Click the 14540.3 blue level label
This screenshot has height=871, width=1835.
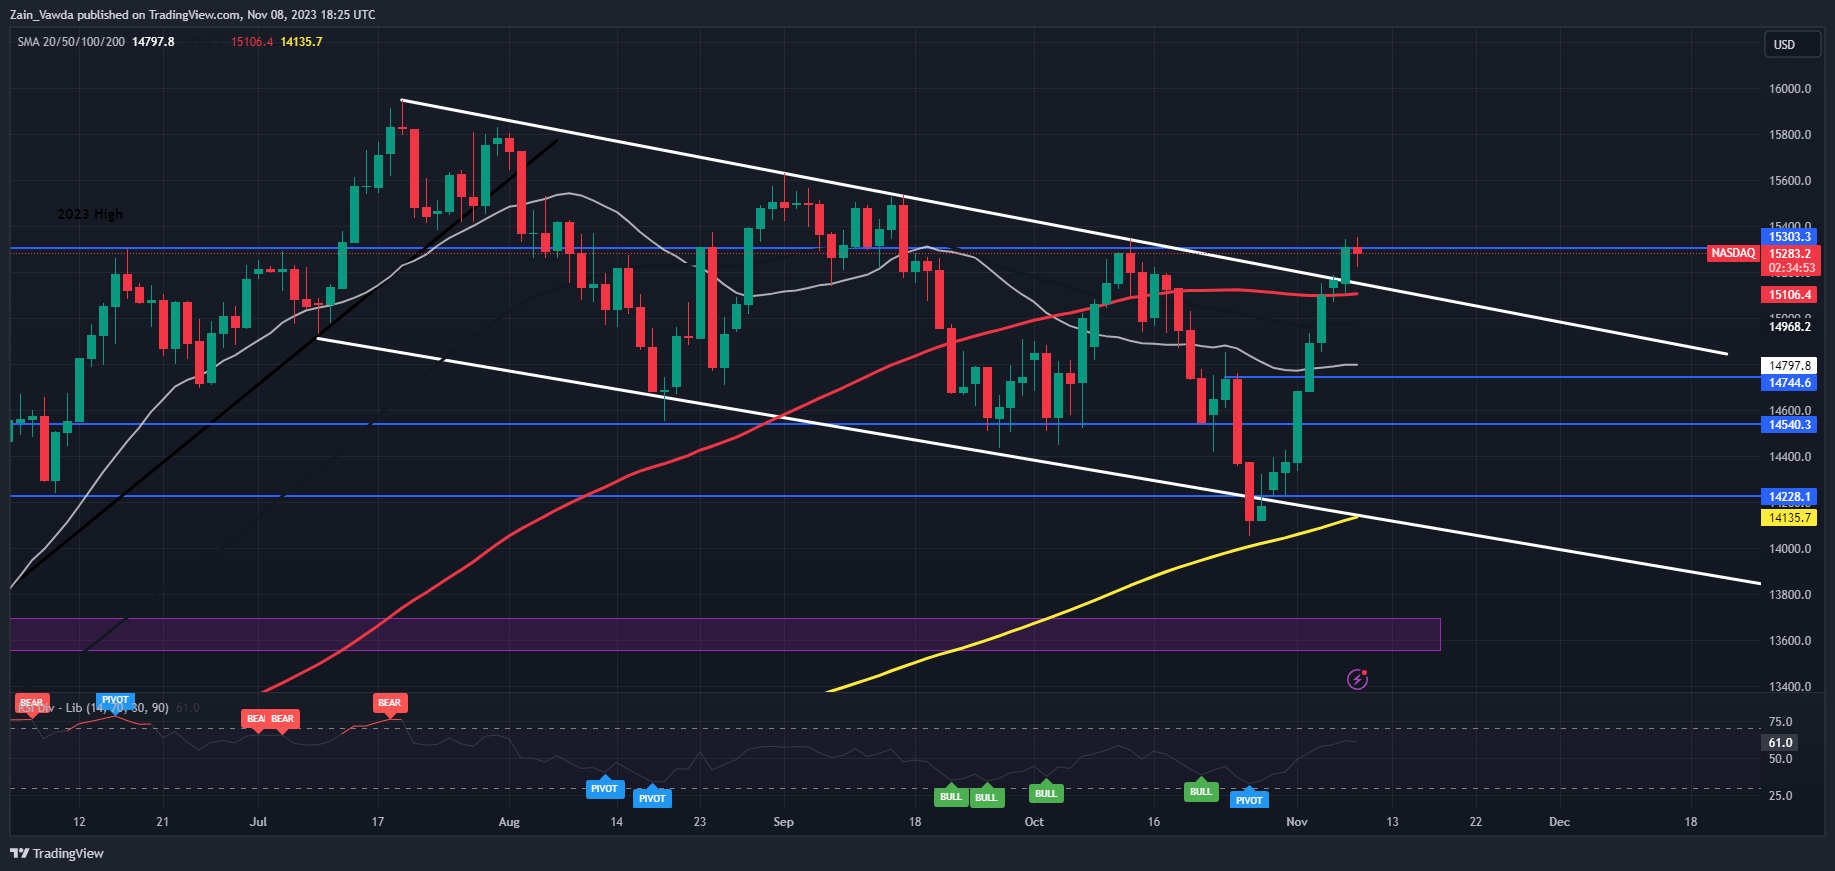[1789, 425]
